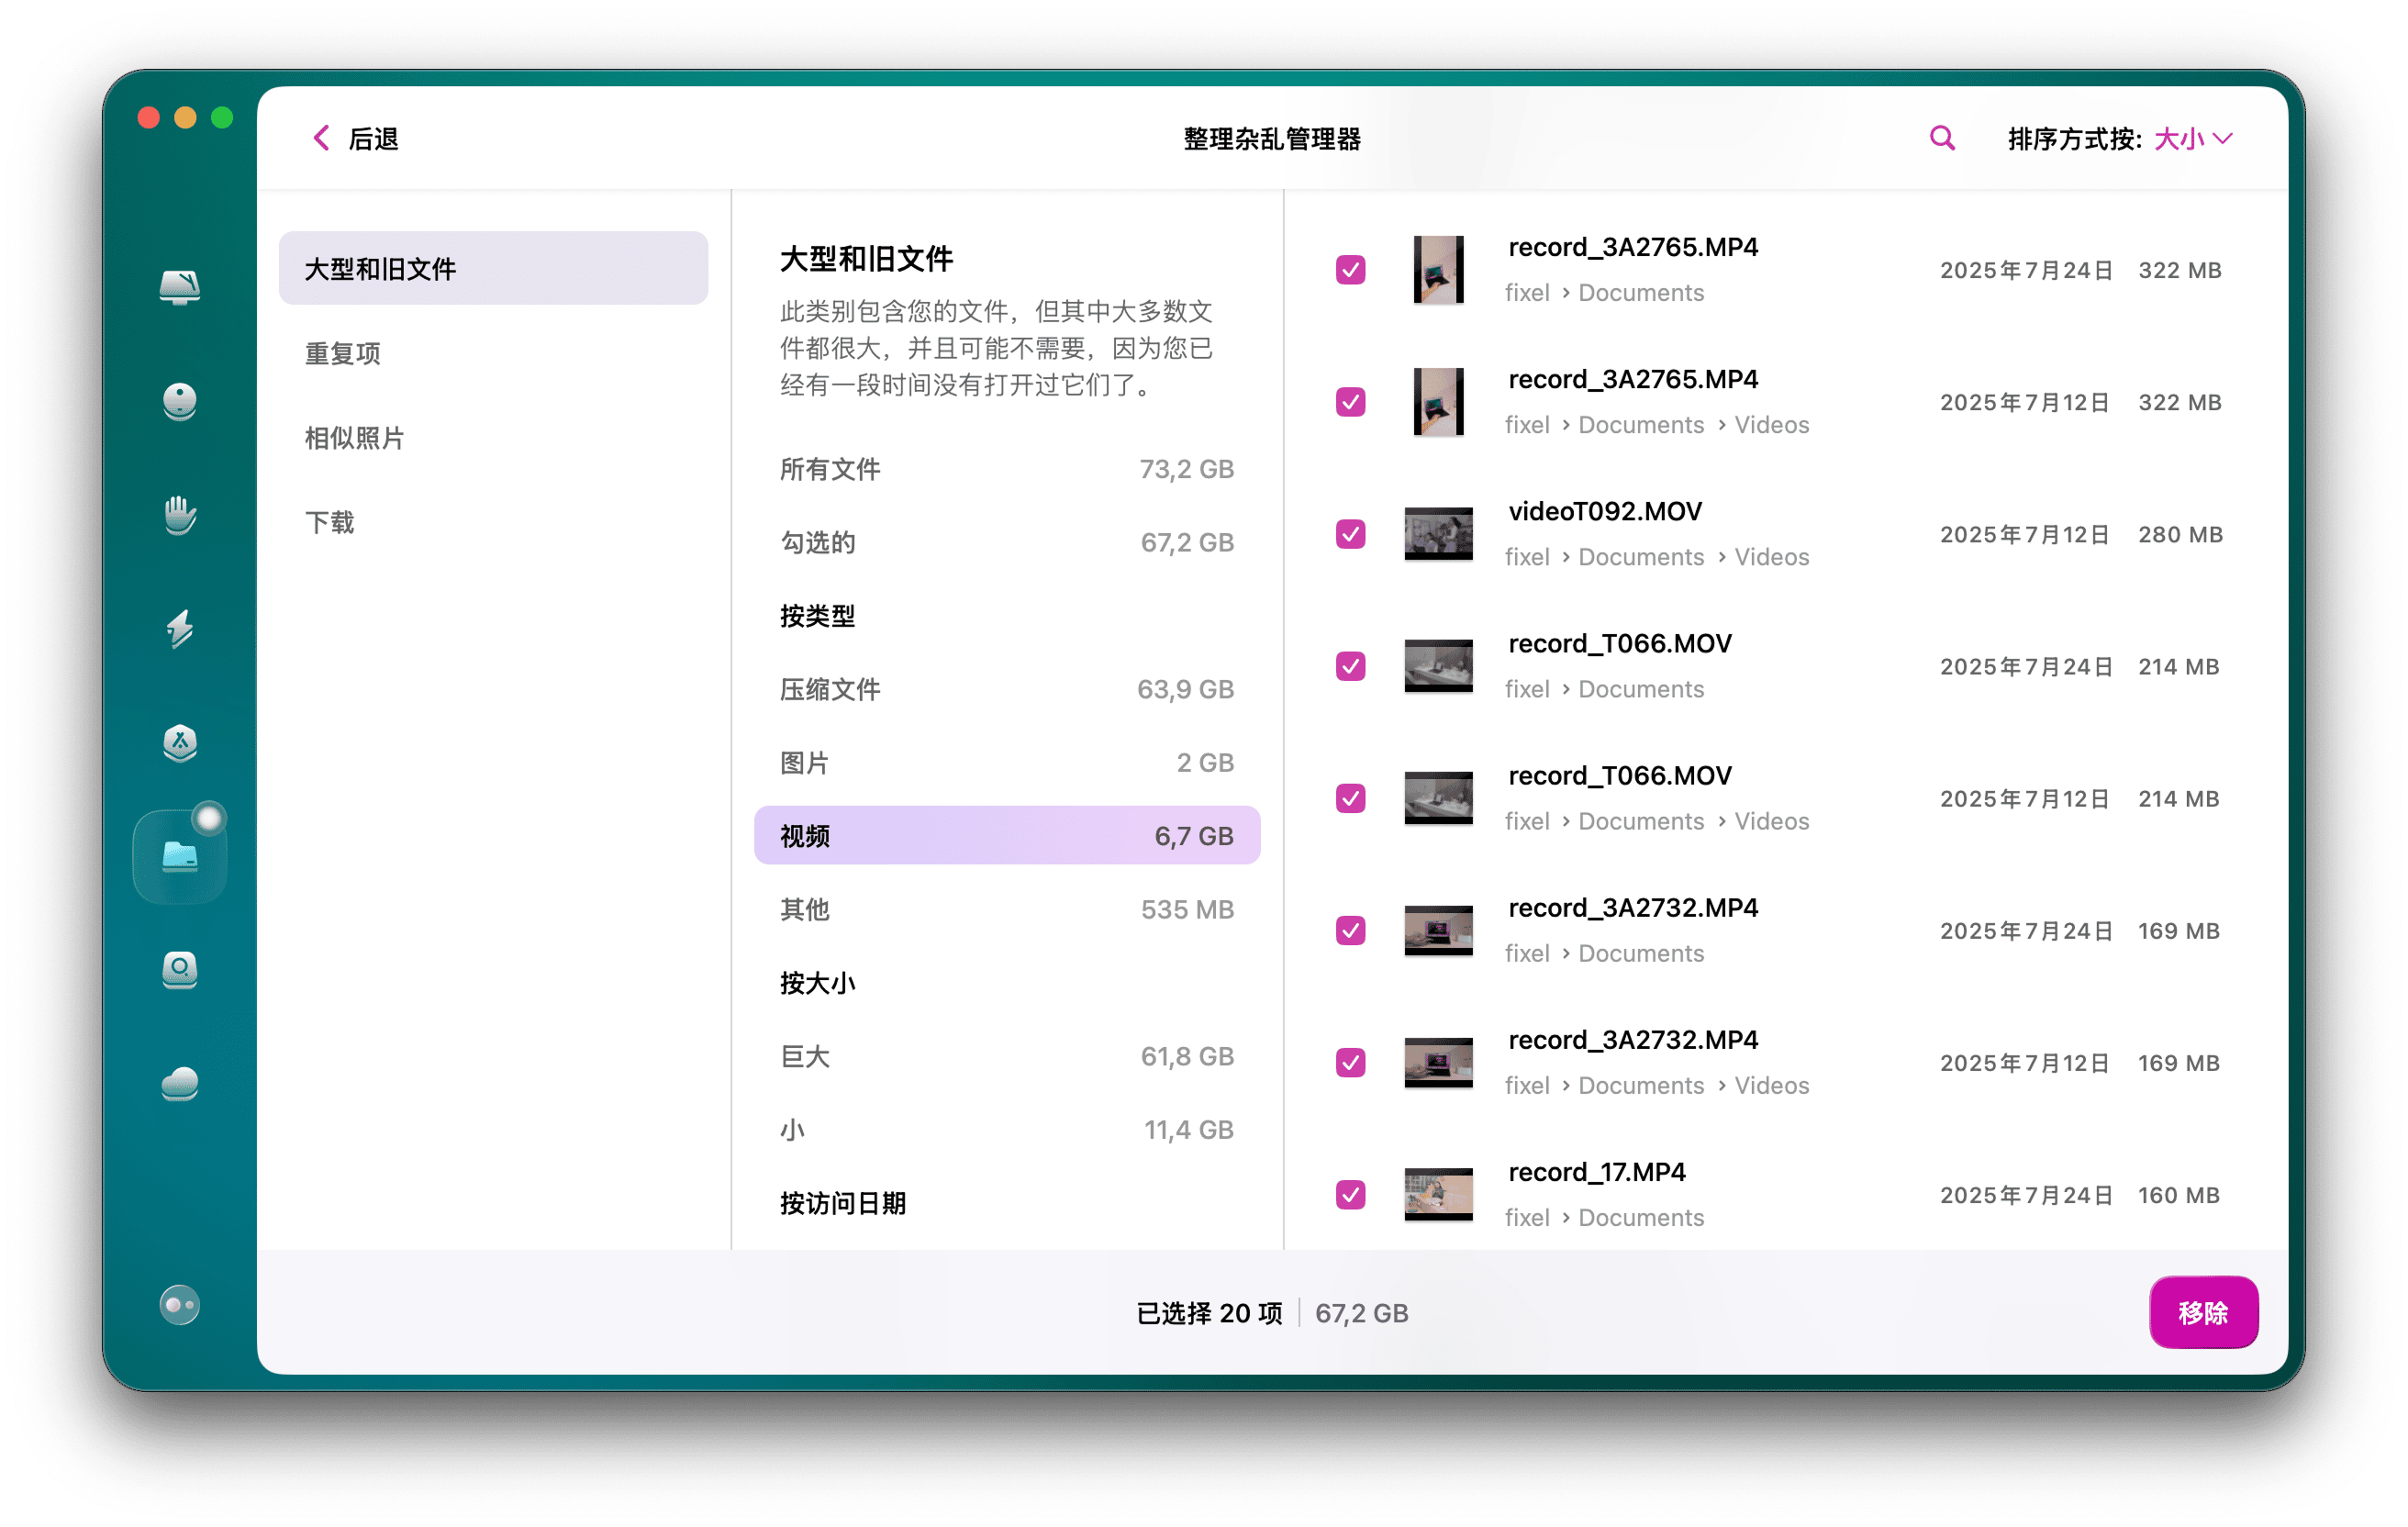Click the pink 移除 button

click(2203, 1312)
